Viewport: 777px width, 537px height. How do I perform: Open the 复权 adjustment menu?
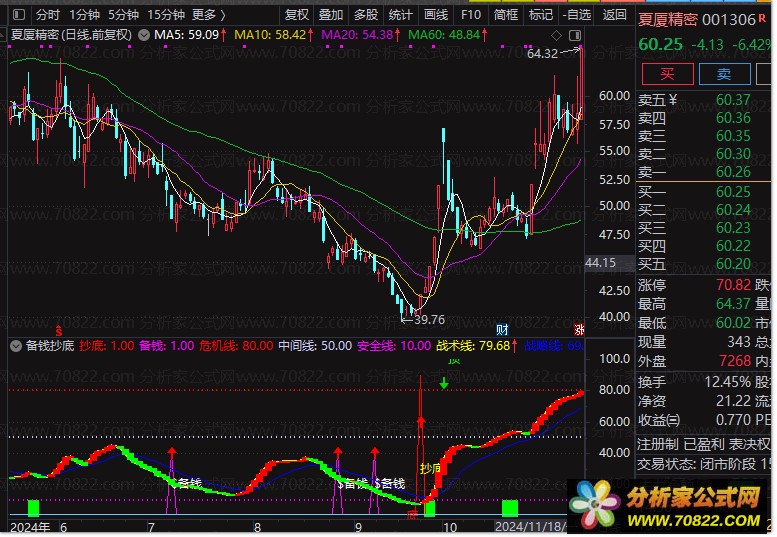click(x=296, y=15)
